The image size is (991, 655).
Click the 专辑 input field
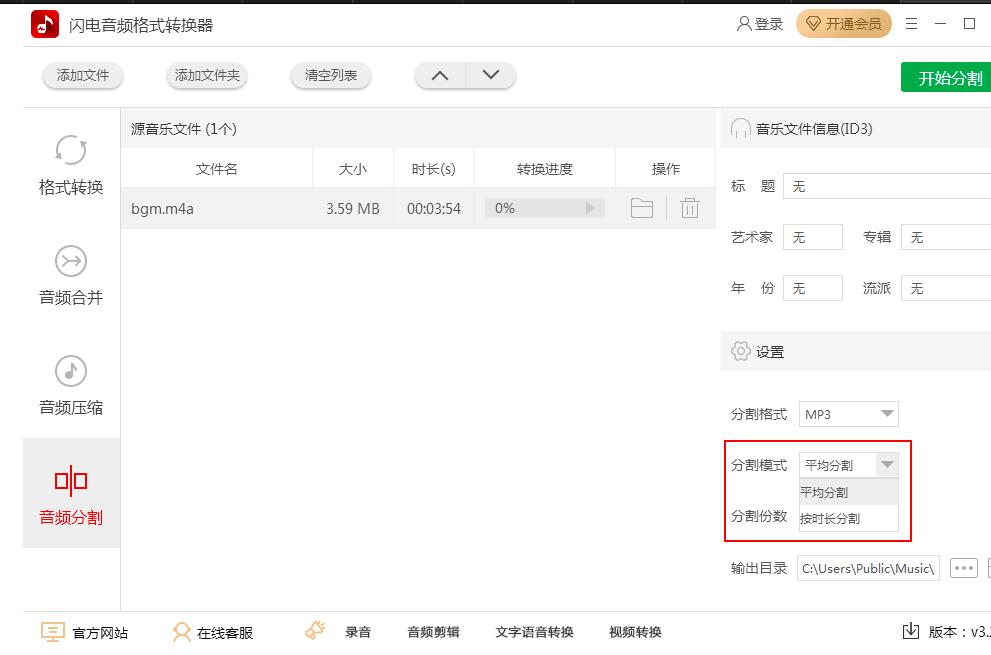coord(945,237)
